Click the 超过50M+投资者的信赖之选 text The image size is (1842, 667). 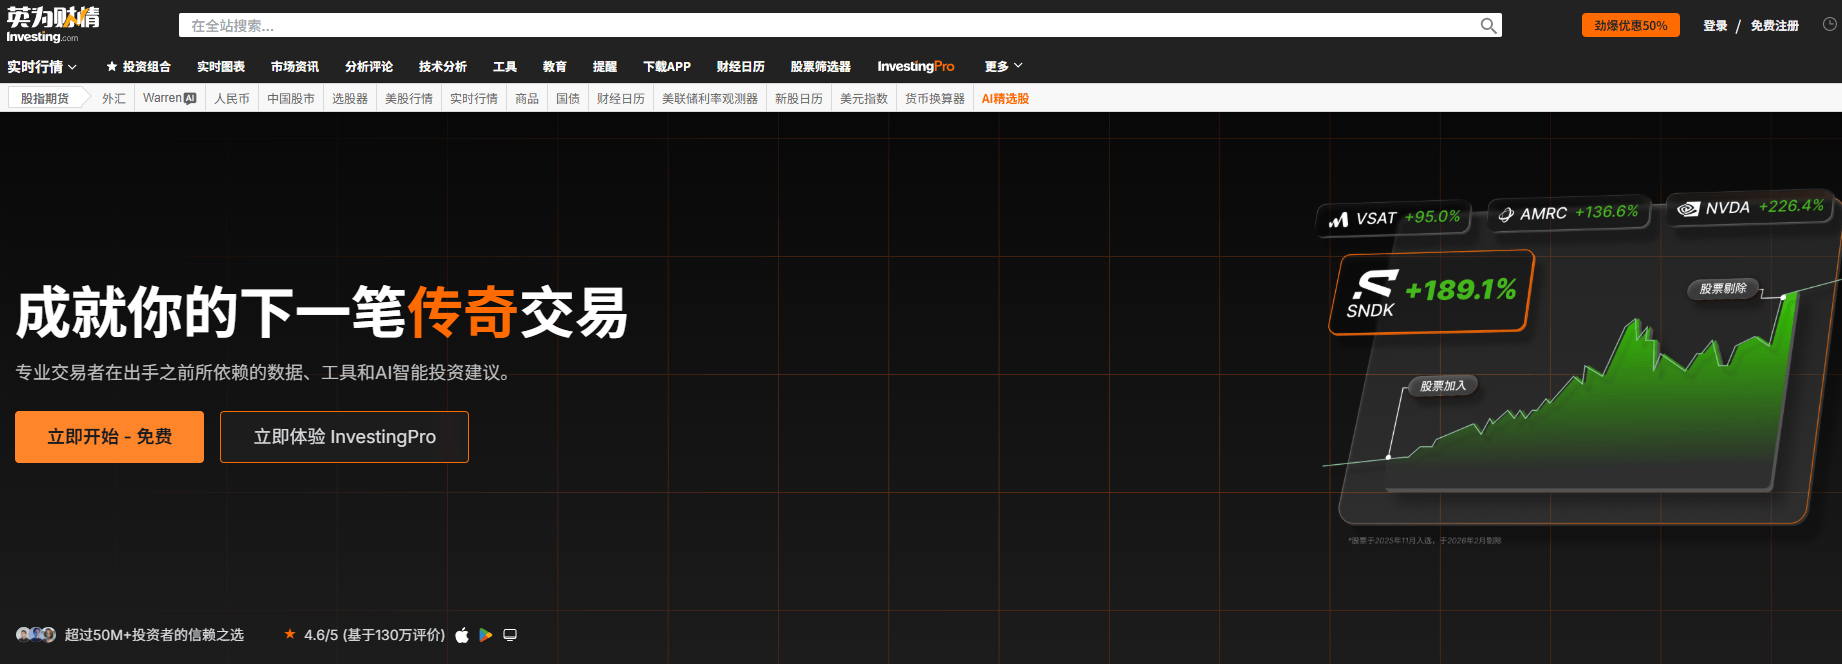click(x=154, y=635)
